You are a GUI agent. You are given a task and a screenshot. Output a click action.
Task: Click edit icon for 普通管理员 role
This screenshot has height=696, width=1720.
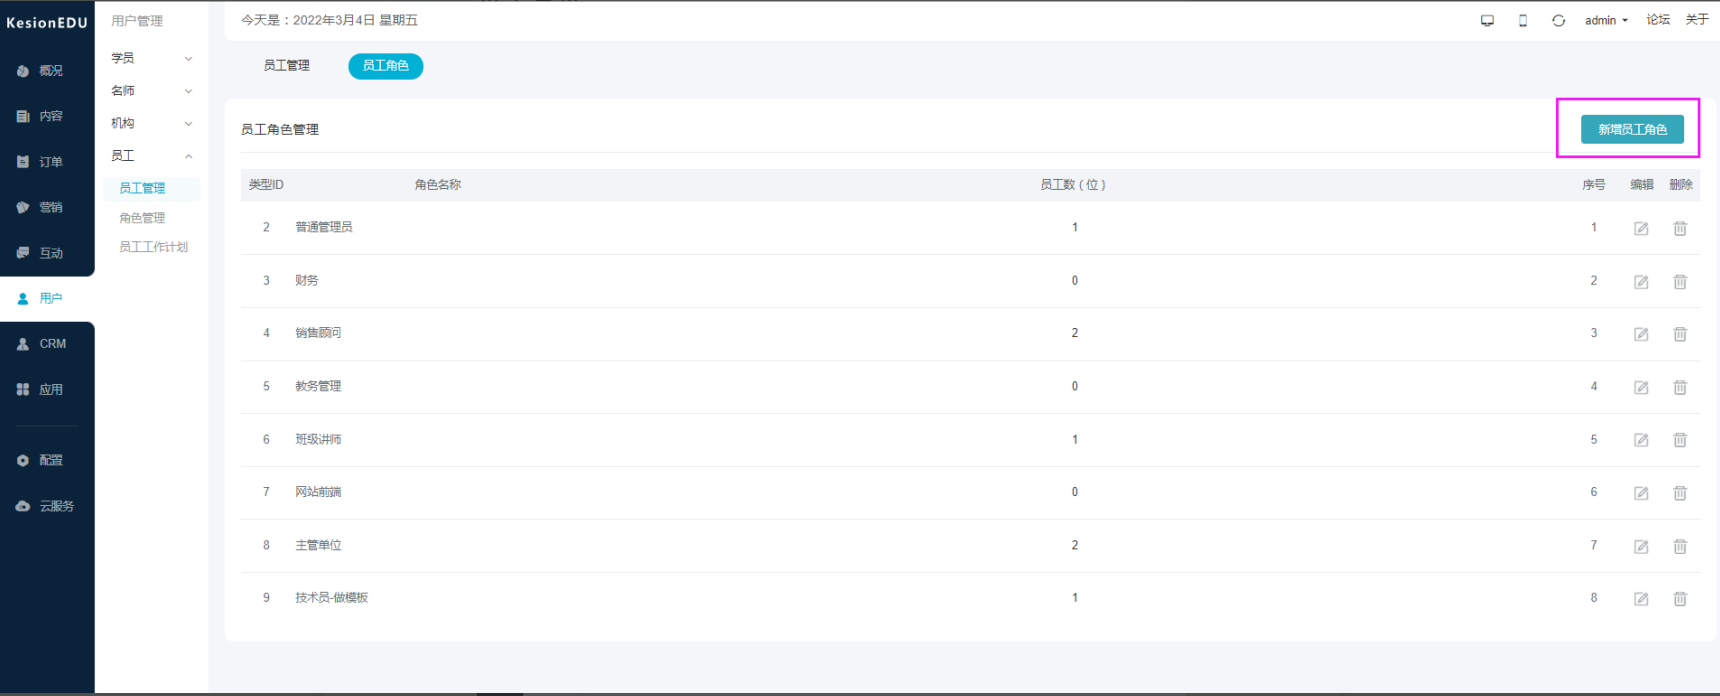pyautogui.click(x=1641, y=229)
